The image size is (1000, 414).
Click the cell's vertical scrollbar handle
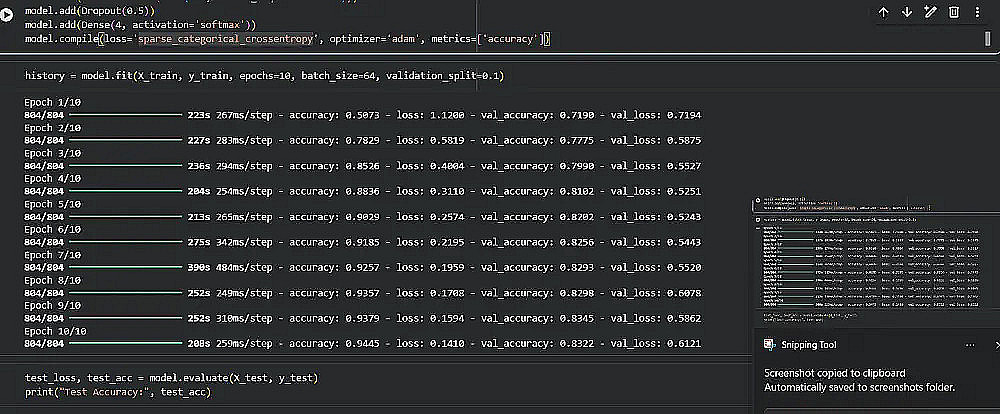pyautogui.click(x=986, y=38)
